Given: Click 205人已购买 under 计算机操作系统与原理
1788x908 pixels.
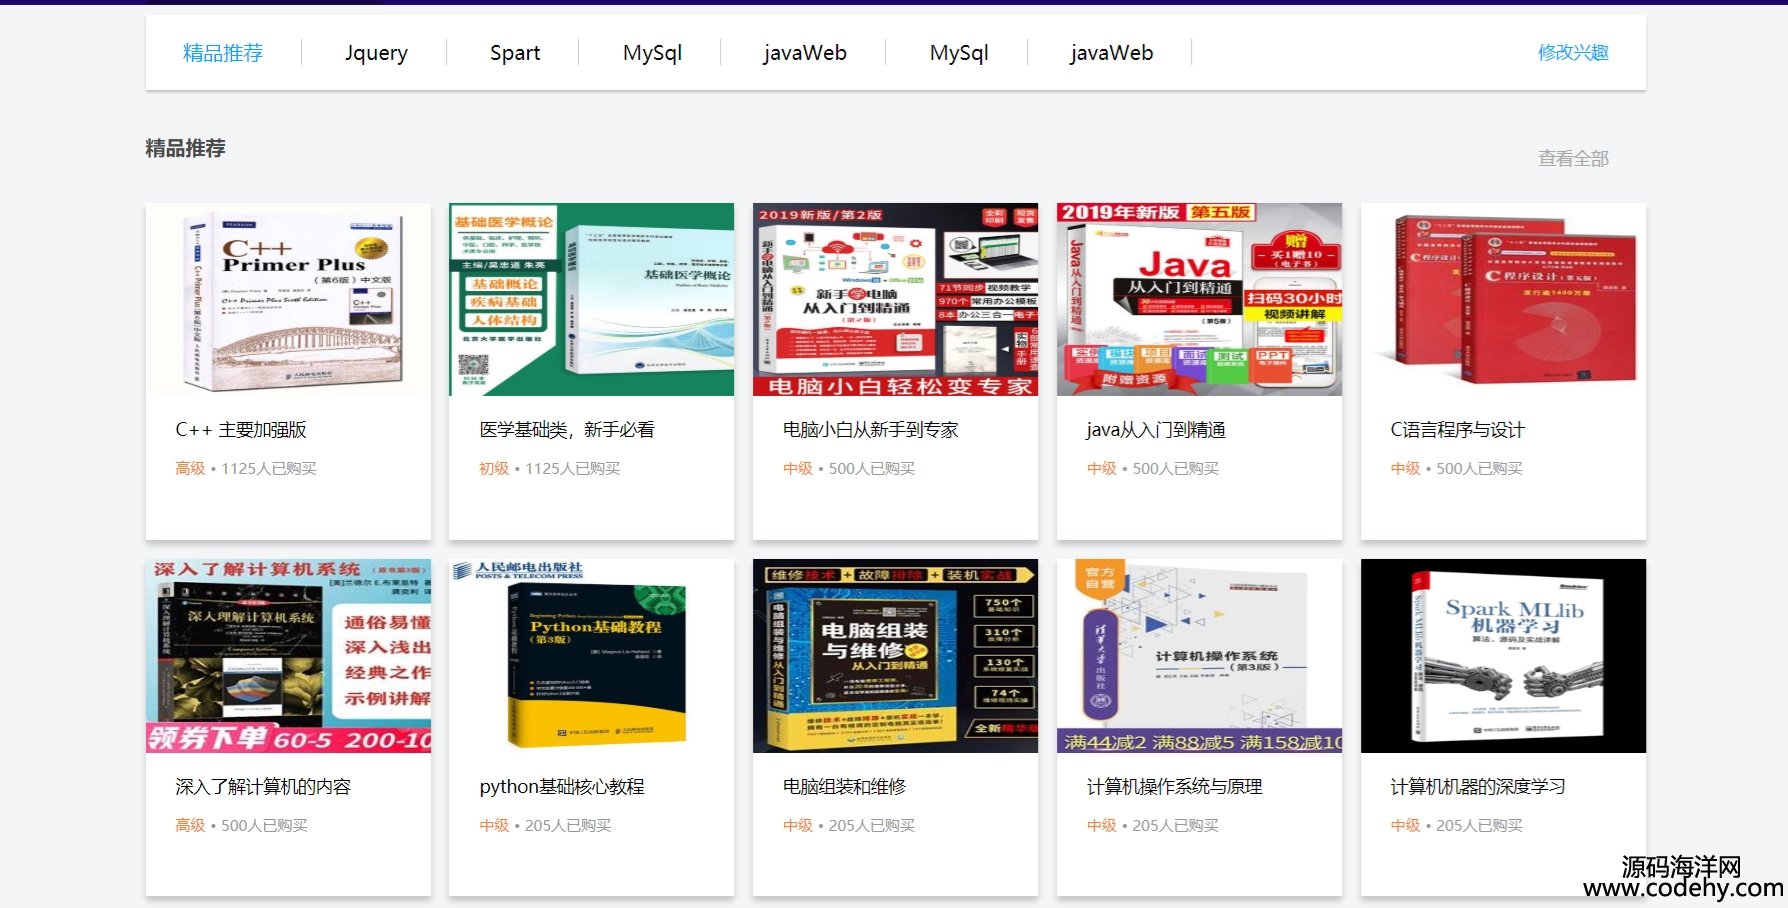Looking at the screenshot, I should click(1176, 825).
